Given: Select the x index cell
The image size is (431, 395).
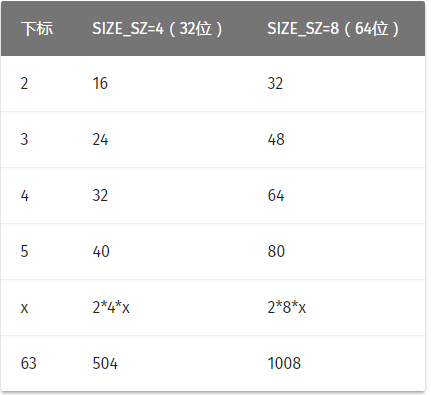Looking at the screenshot, I should pyautogui.click(x=24, y=308).
